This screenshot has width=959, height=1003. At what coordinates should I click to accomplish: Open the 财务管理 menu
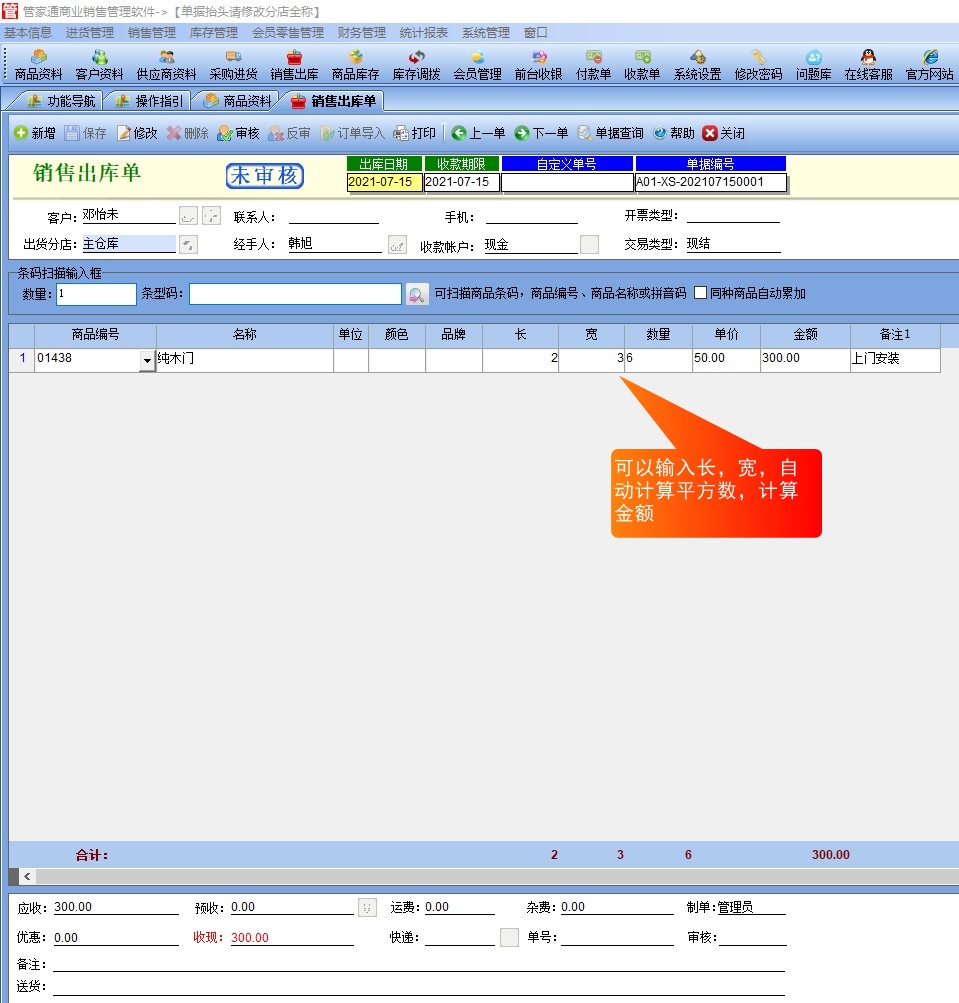point(361,33)
